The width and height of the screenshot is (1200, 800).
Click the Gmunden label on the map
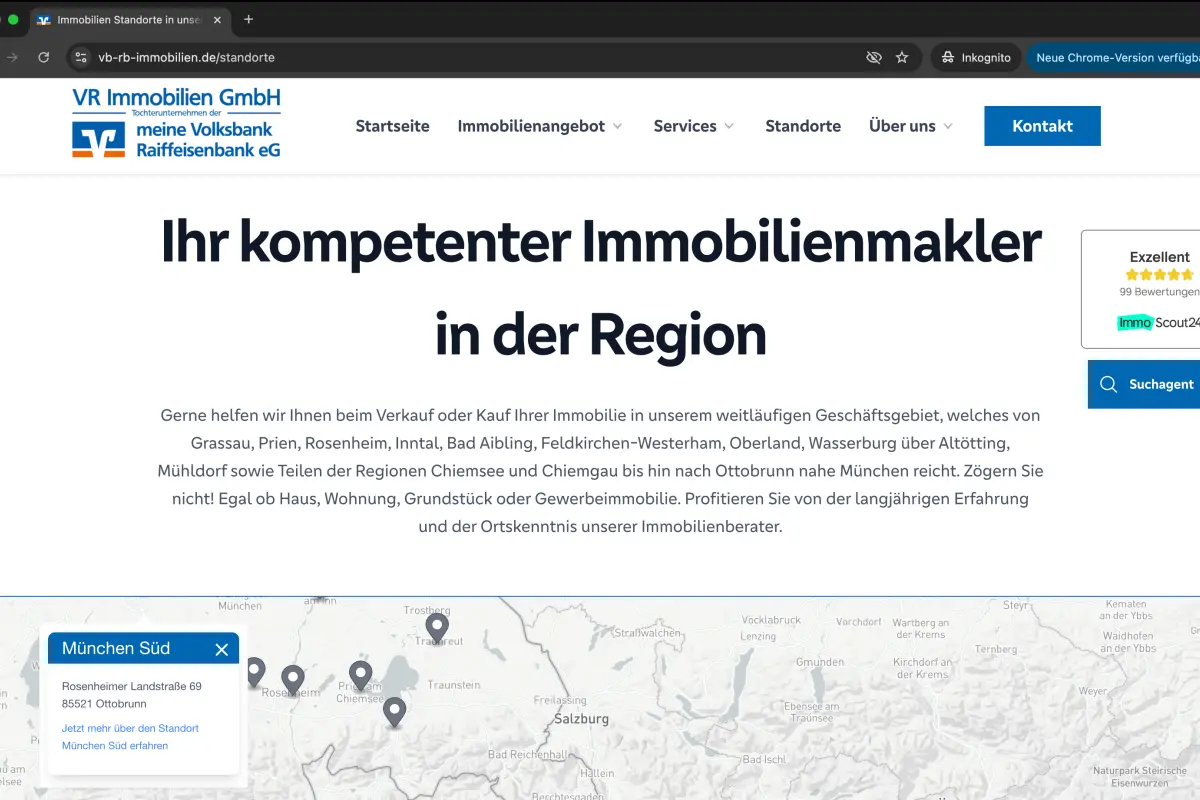click(x=820, y=662)
